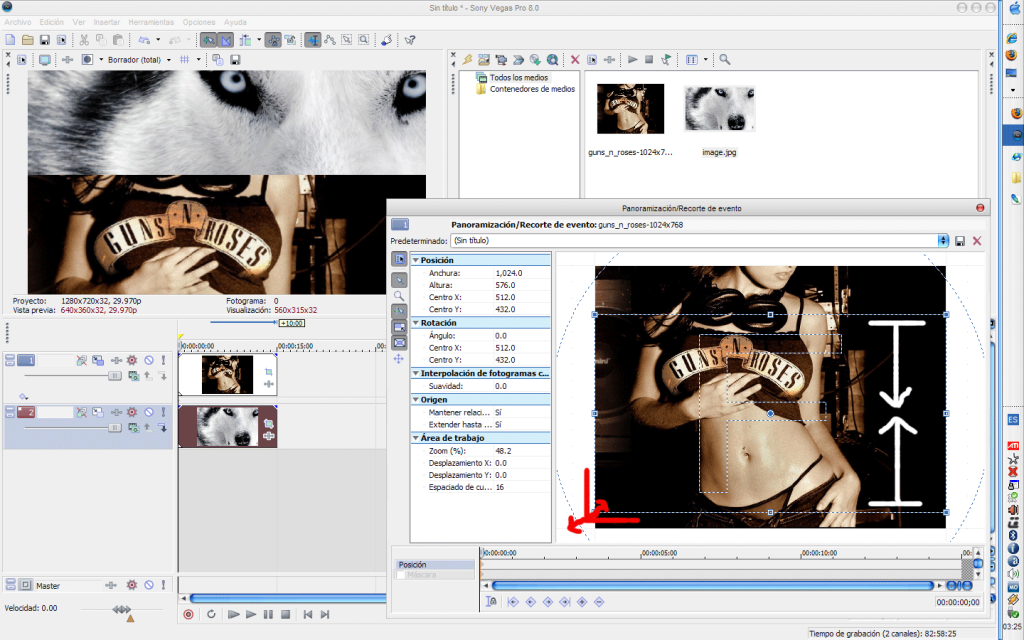Screen dimensions: 1024x640
Task: Open the Predeterminado preset dropdown
Action: coord(942,241)
